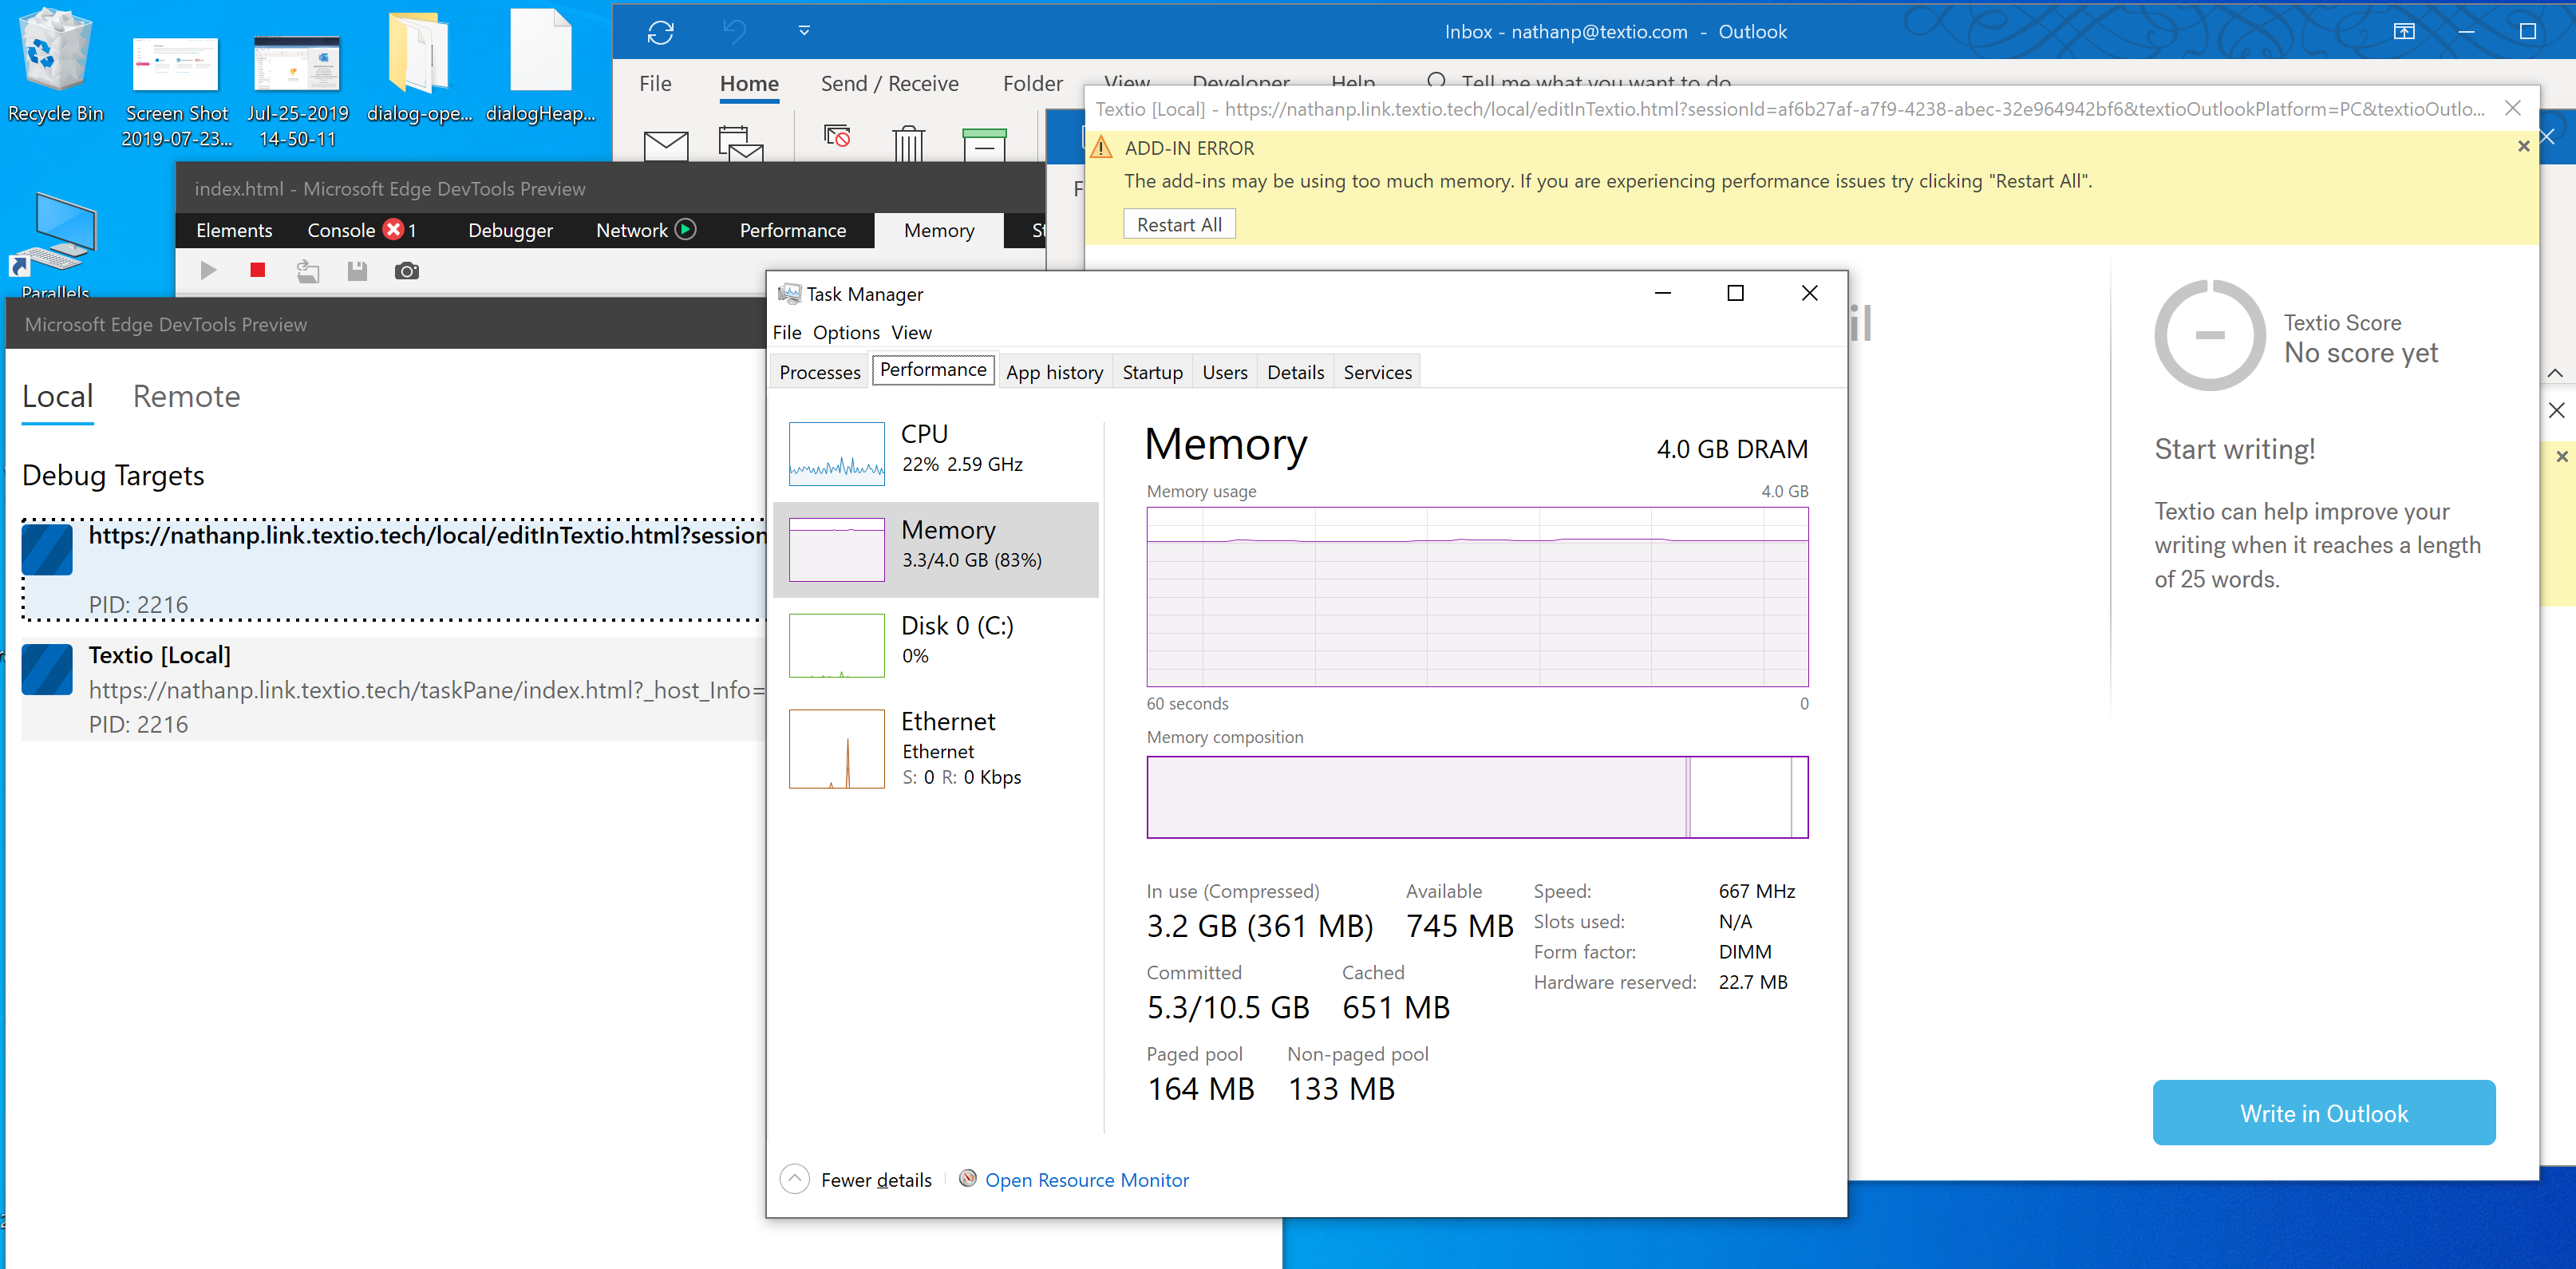Image resolution: width=2576 pixels, height=1269 pixels.
Task: Select the CPU performance graph thumbnail
Action: [x=836, y=453]
